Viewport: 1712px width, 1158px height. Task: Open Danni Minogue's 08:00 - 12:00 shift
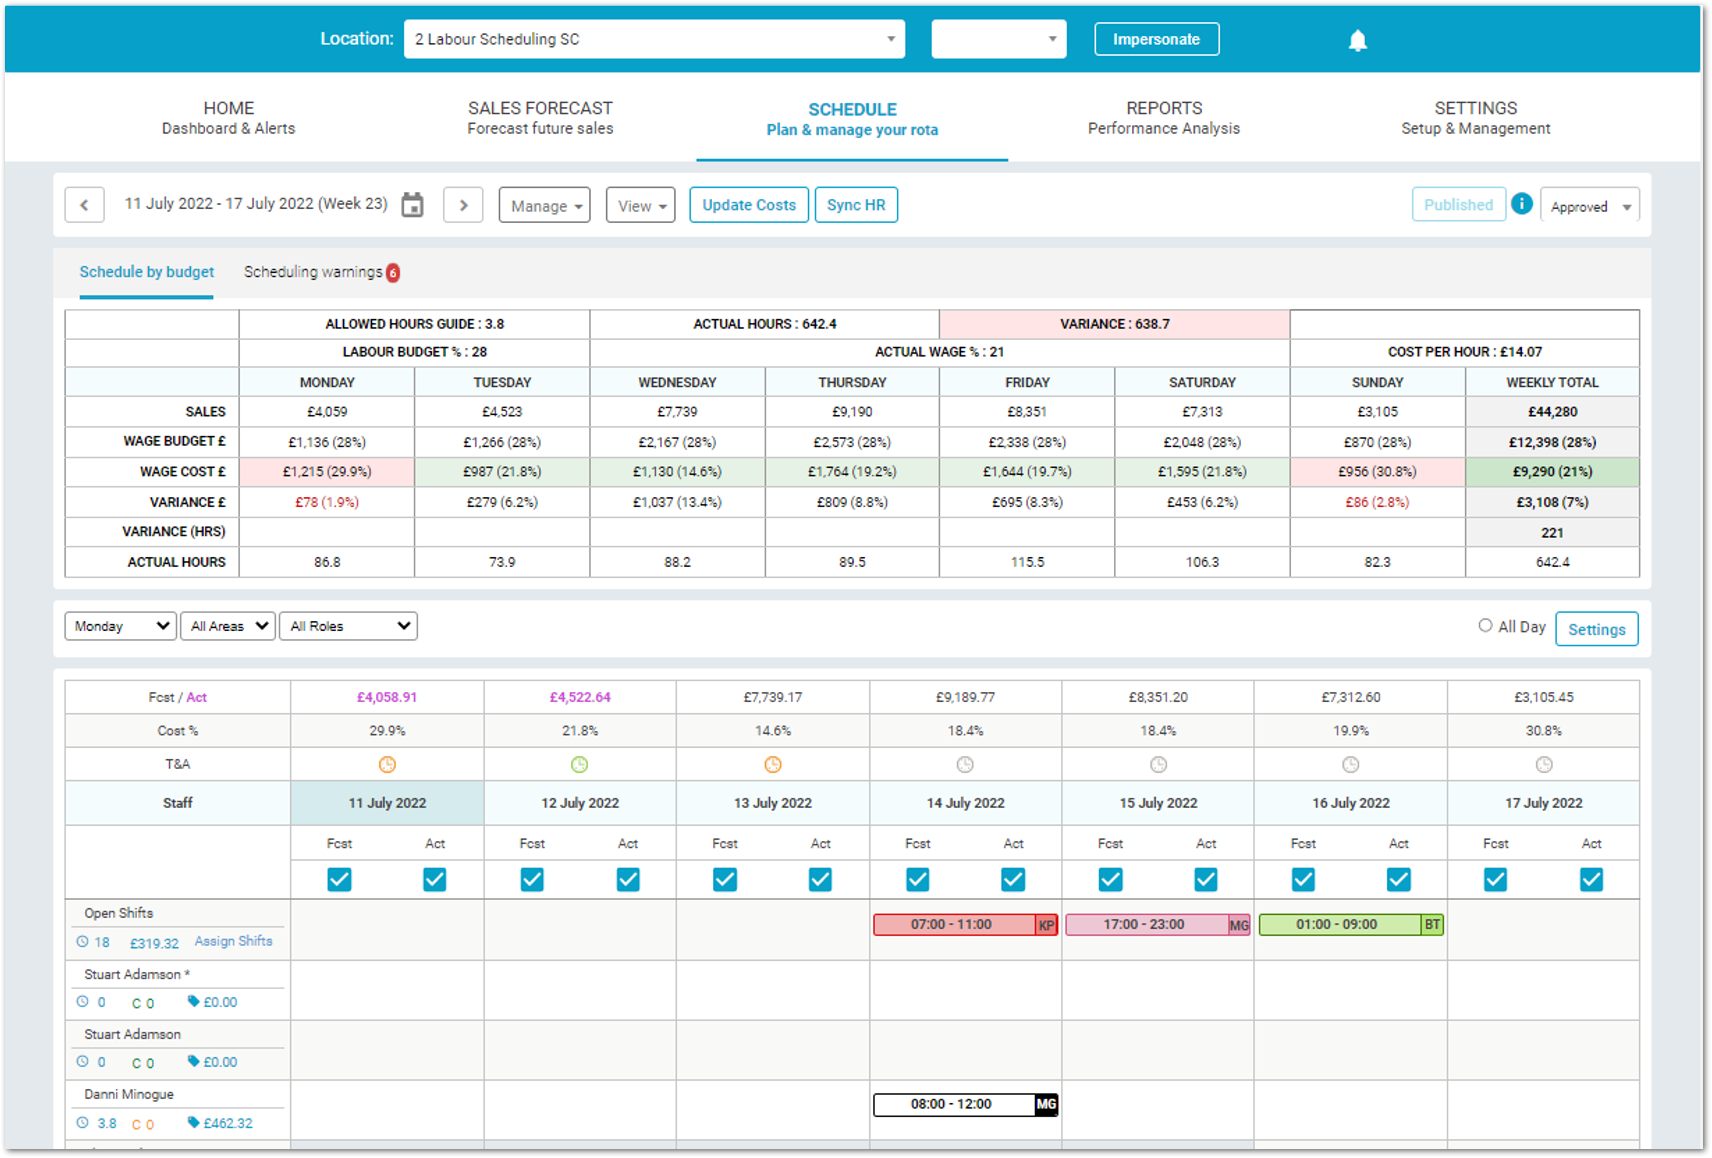tap(953, 1104)
